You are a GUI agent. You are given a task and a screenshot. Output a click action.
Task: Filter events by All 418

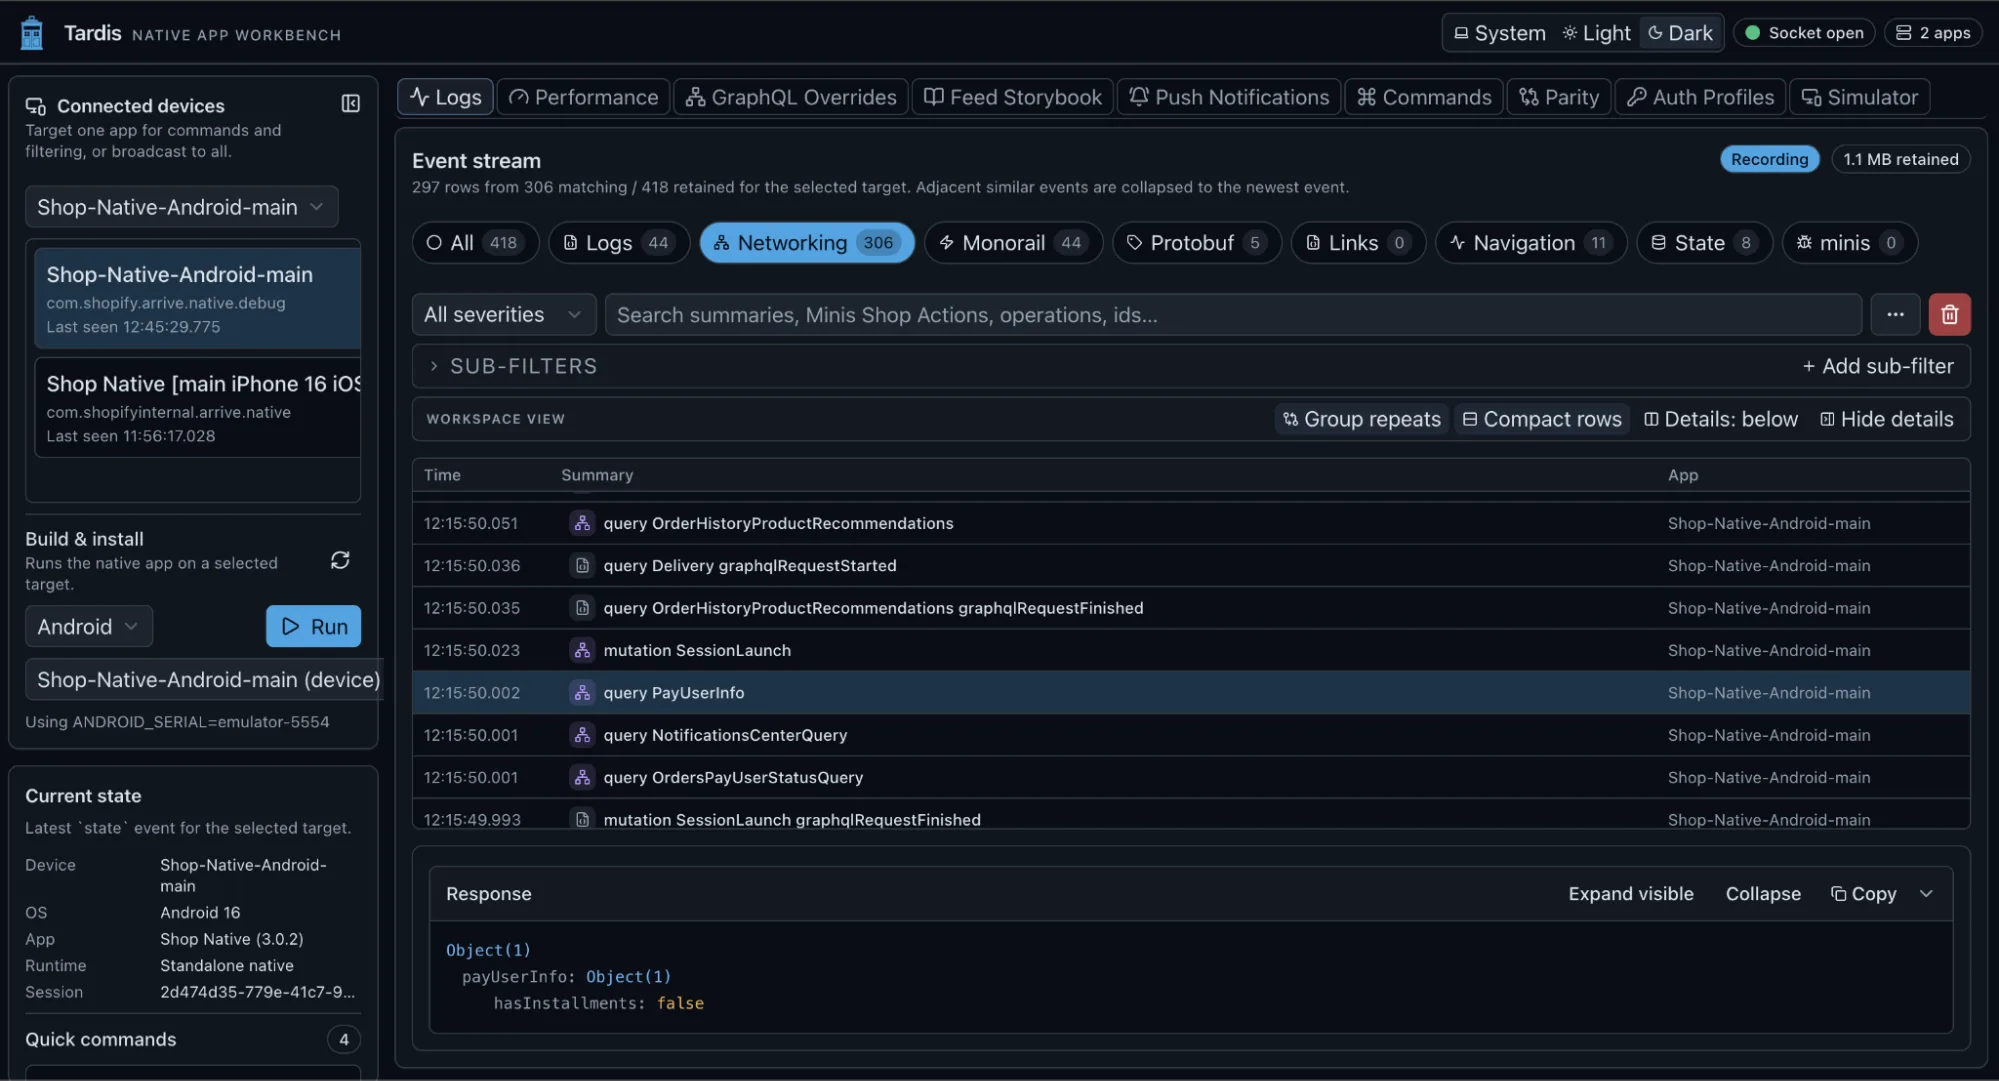475,243
